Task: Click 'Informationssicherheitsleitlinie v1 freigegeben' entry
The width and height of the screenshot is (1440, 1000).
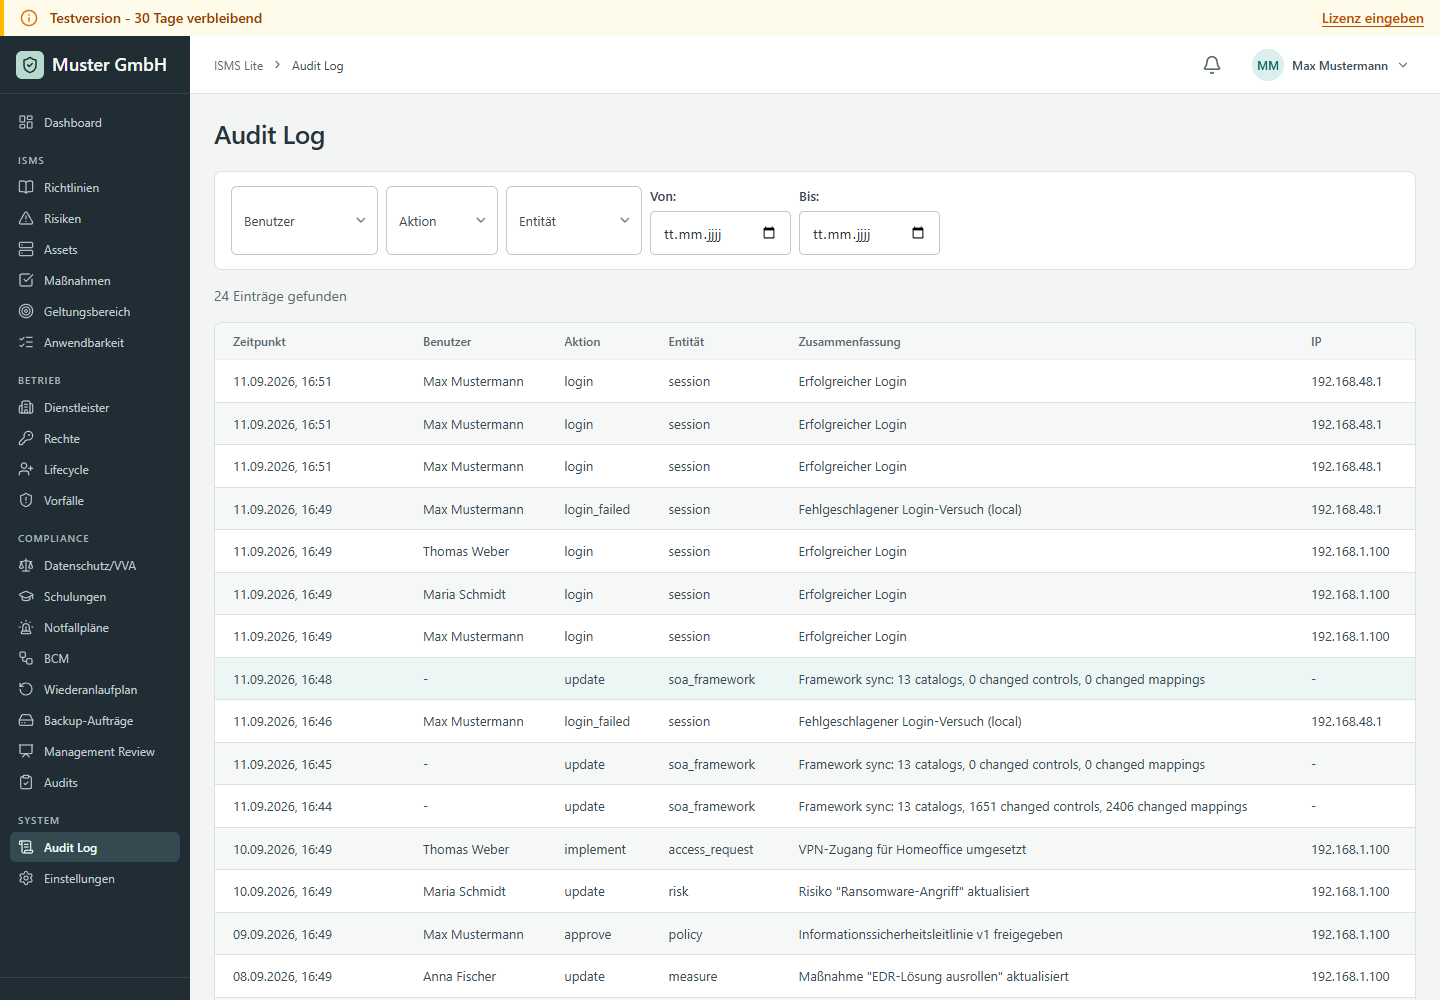Action: click(x=930, y=934)
